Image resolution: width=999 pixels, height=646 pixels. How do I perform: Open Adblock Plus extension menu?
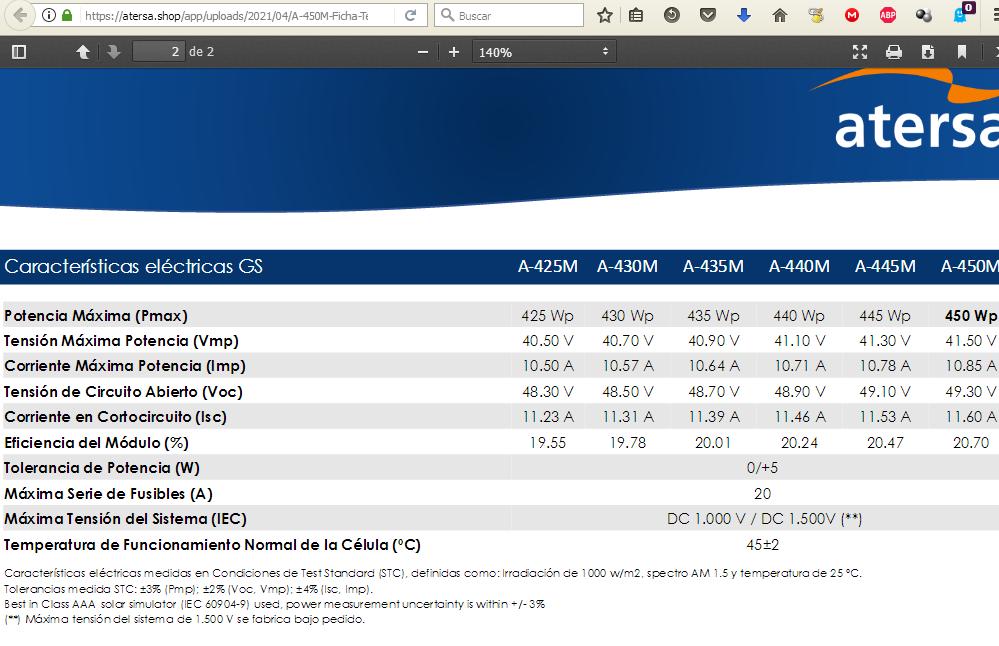click(x=888, y=15)
